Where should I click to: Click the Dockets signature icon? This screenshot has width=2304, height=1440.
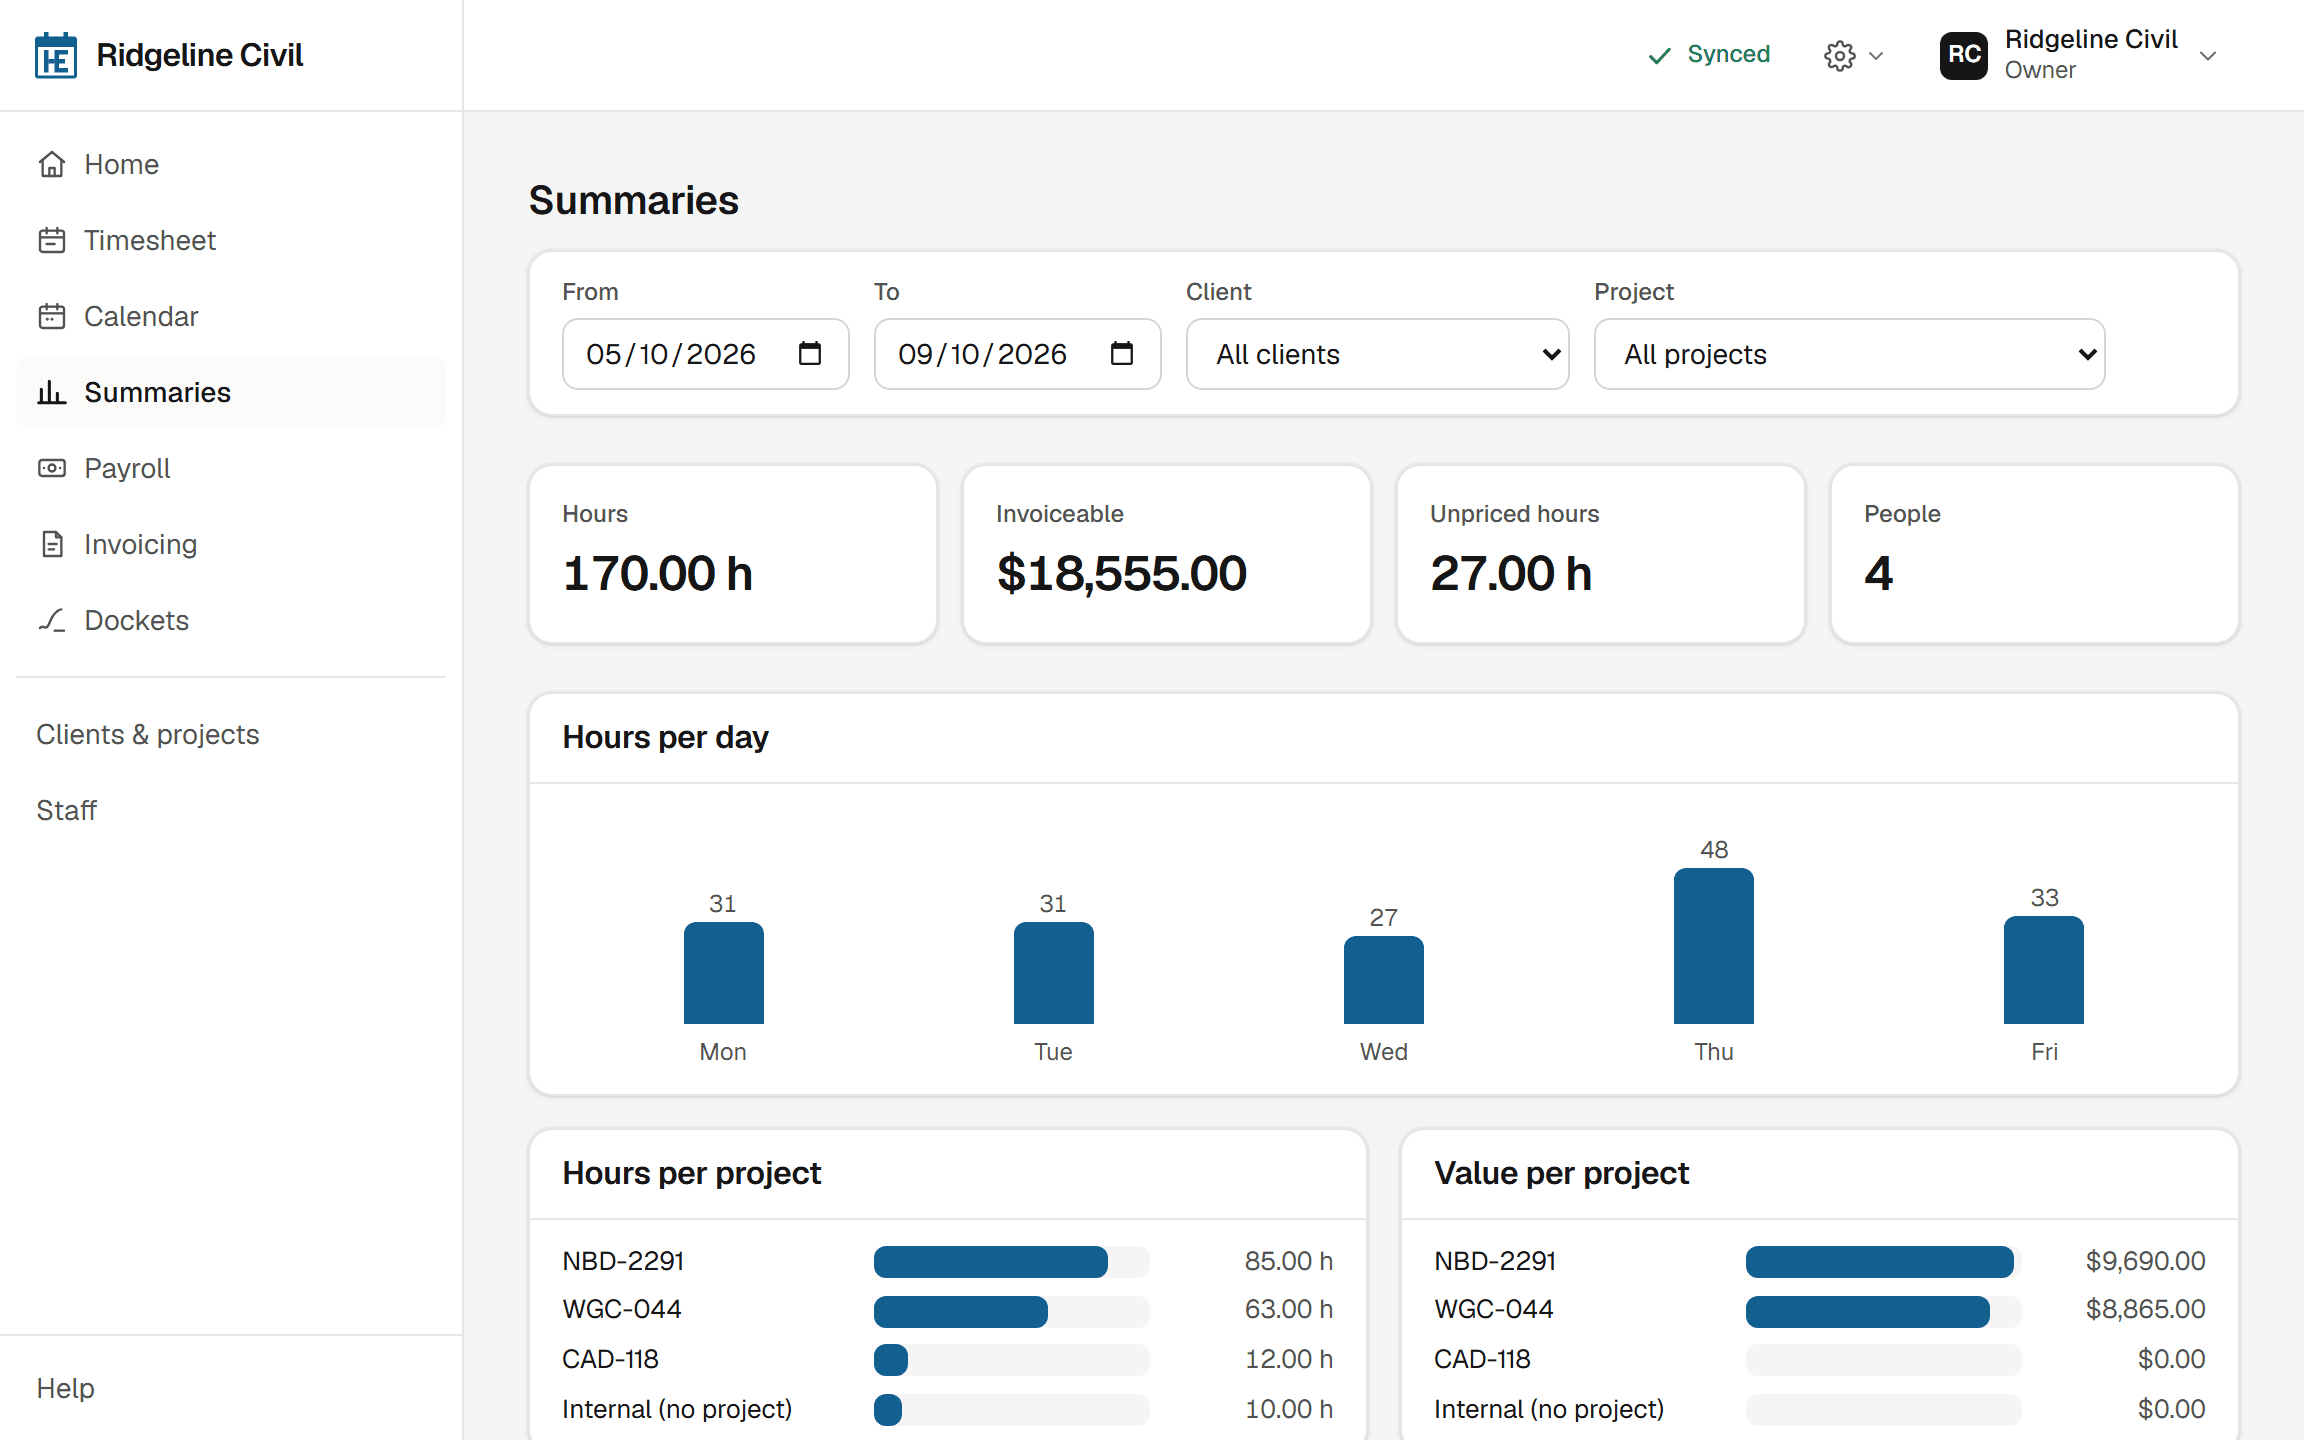click(x=52, y=620)
